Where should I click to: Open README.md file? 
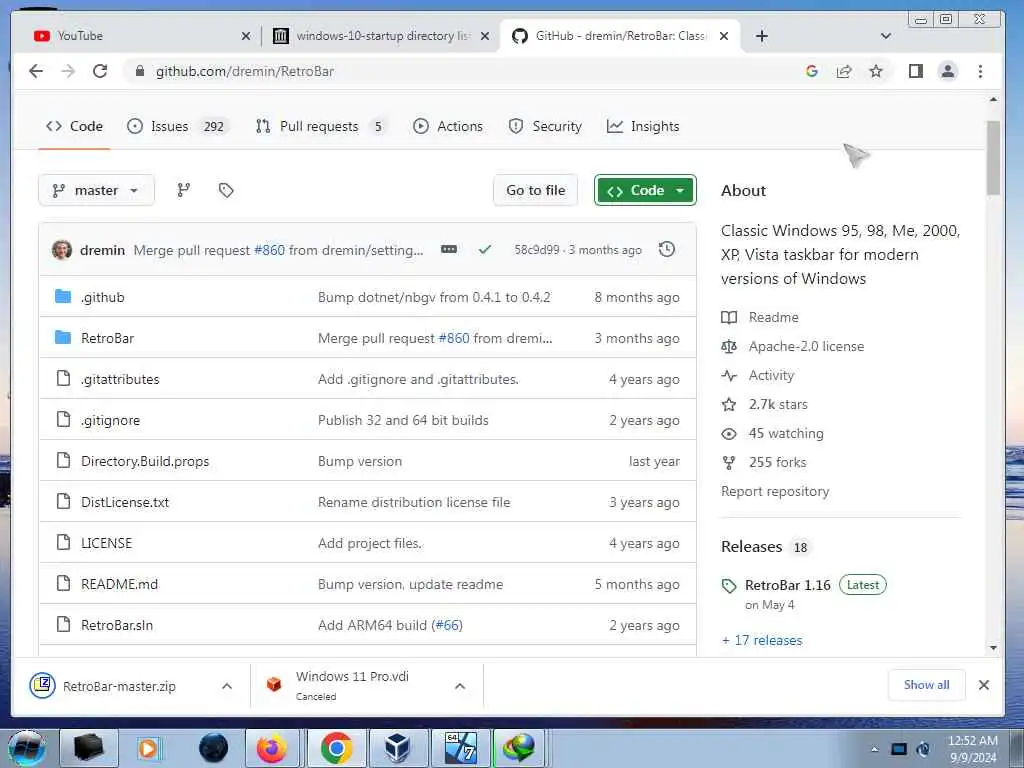click(120, 584)
